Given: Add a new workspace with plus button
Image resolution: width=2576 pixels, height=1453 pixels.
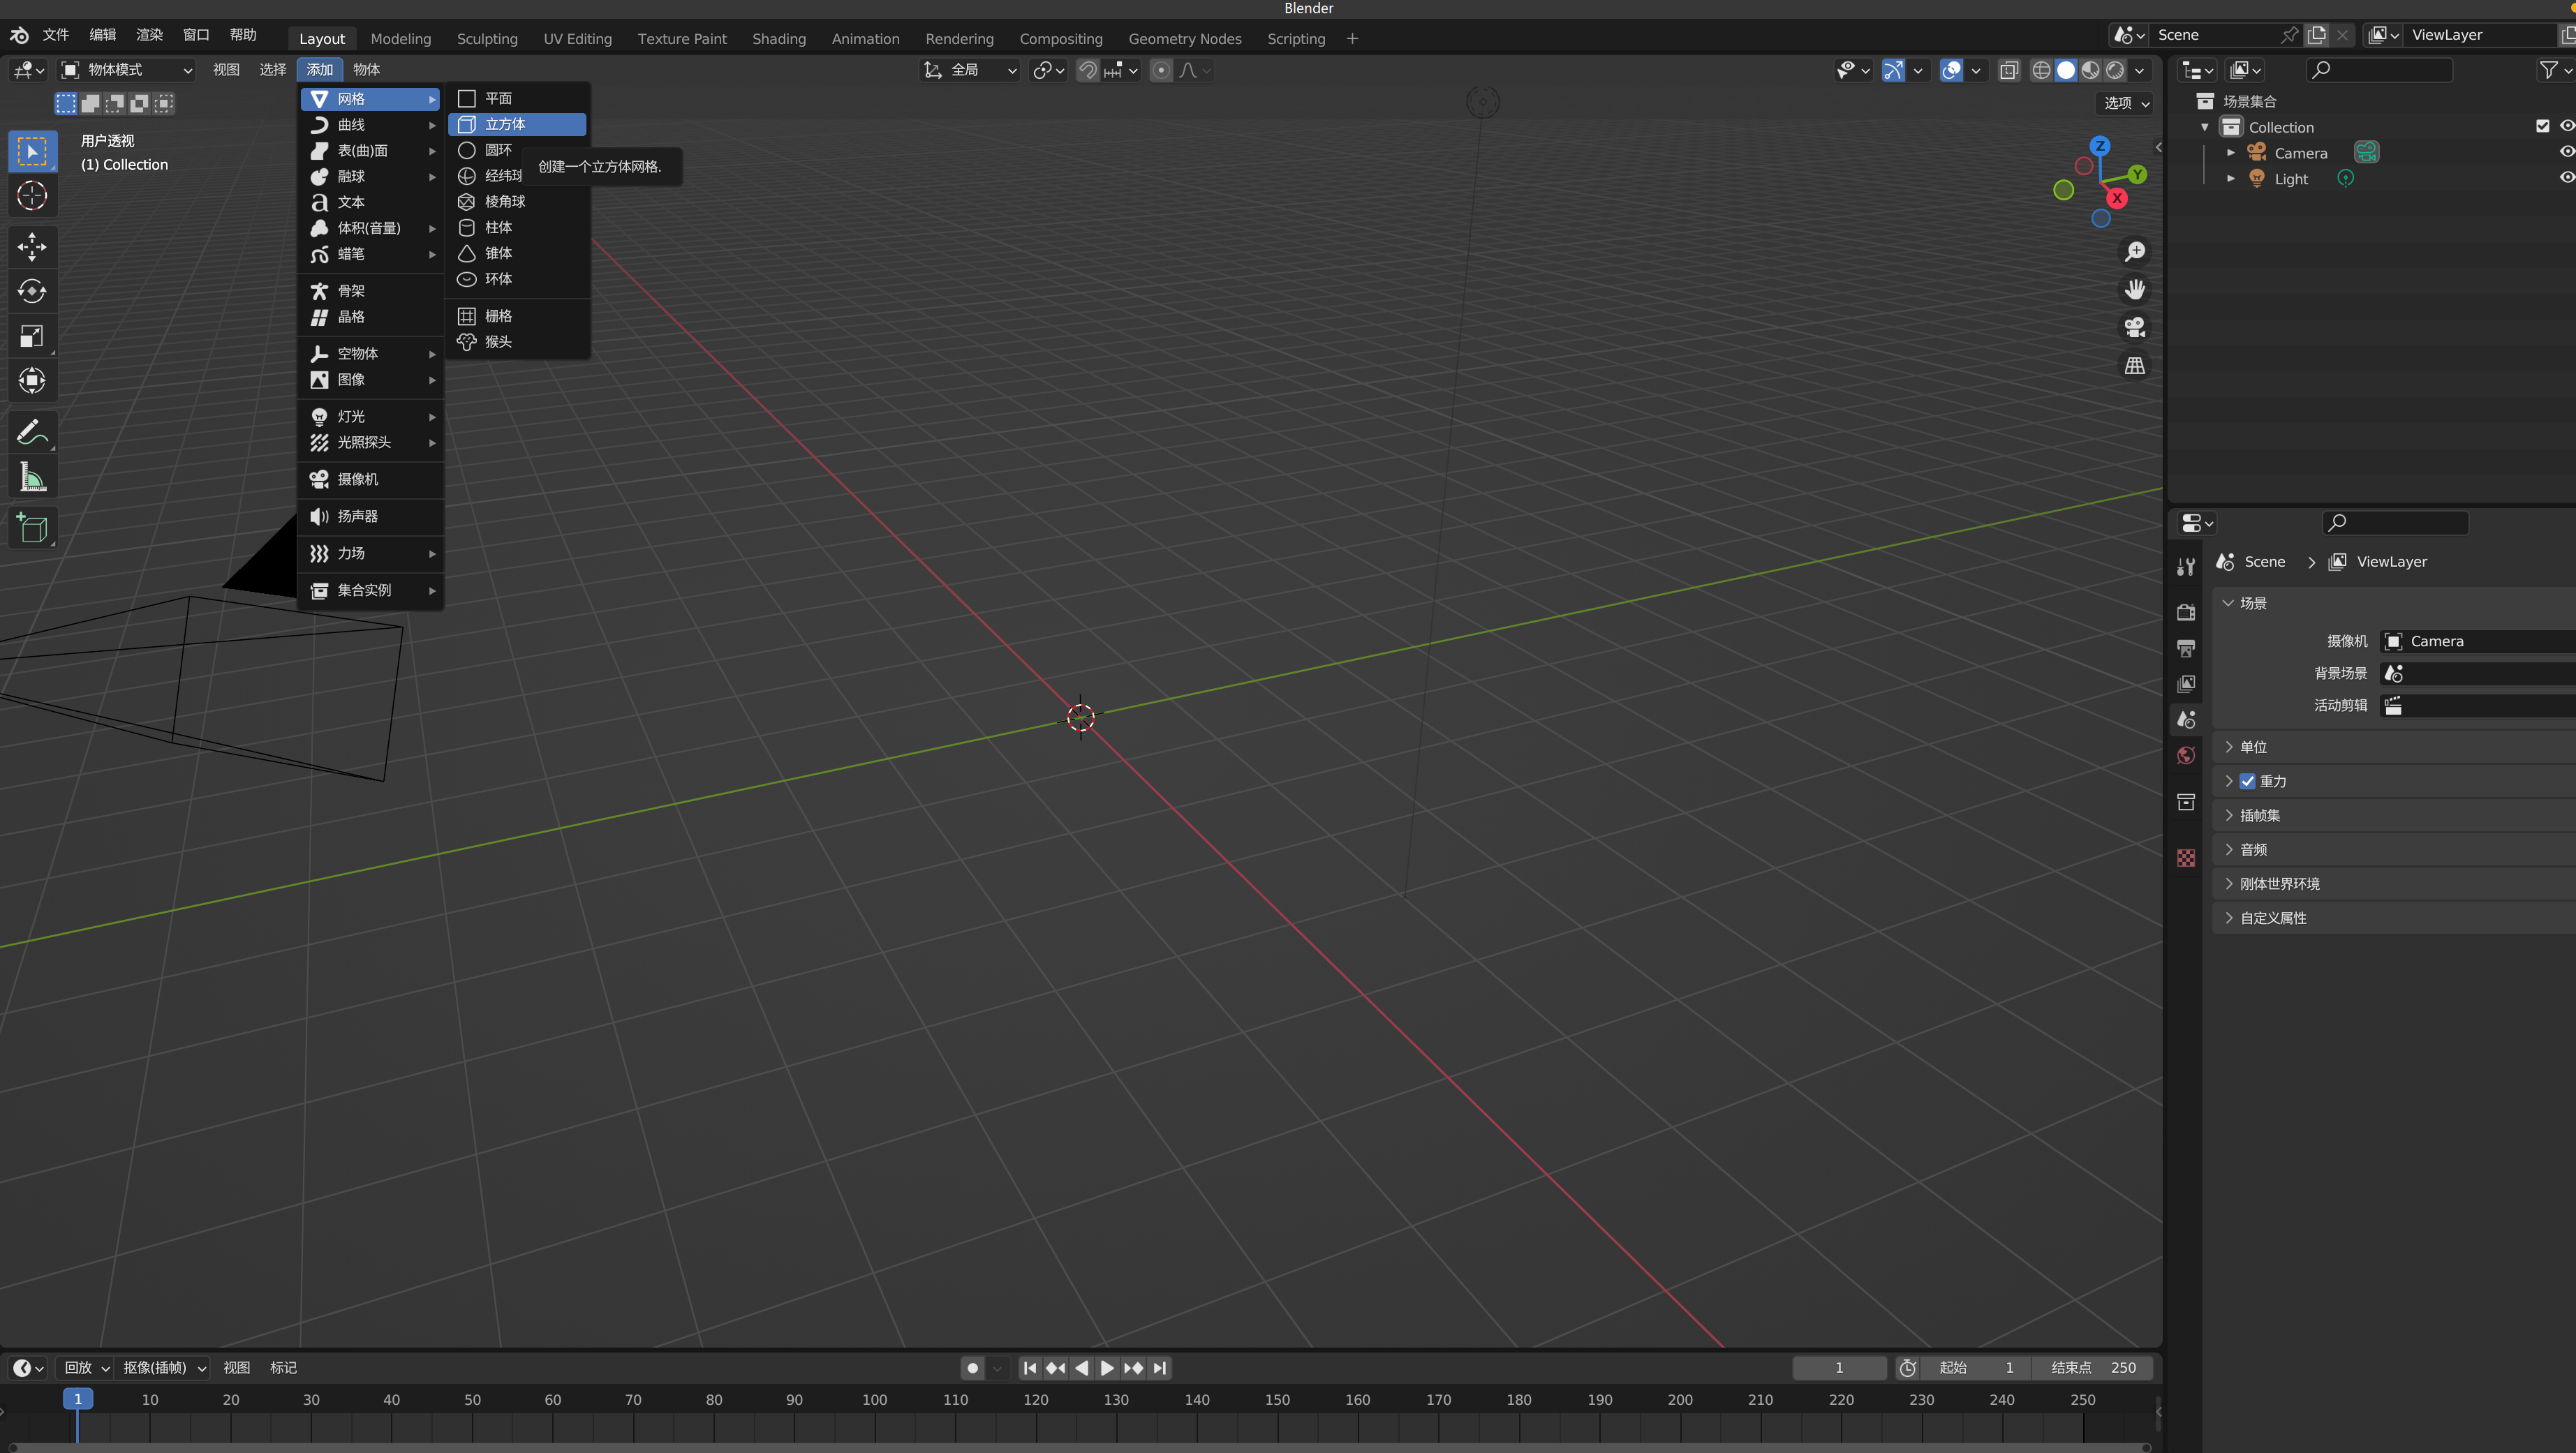Looking at the screenshot, I should tap(1352, 38).
